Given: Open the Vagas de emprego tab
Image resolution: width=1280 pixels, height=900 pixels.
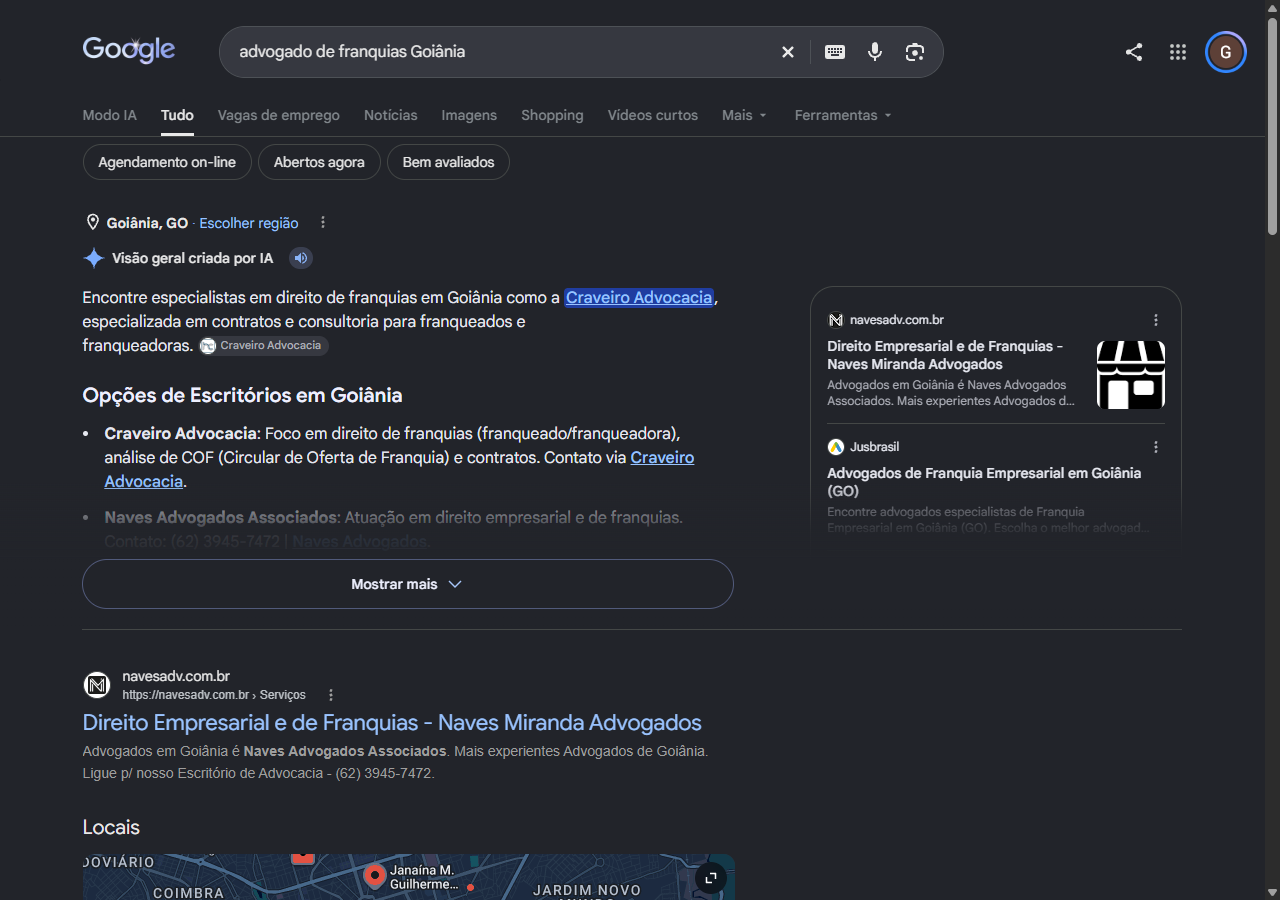Looking at the screenshot, I should [x=279, y=115].
